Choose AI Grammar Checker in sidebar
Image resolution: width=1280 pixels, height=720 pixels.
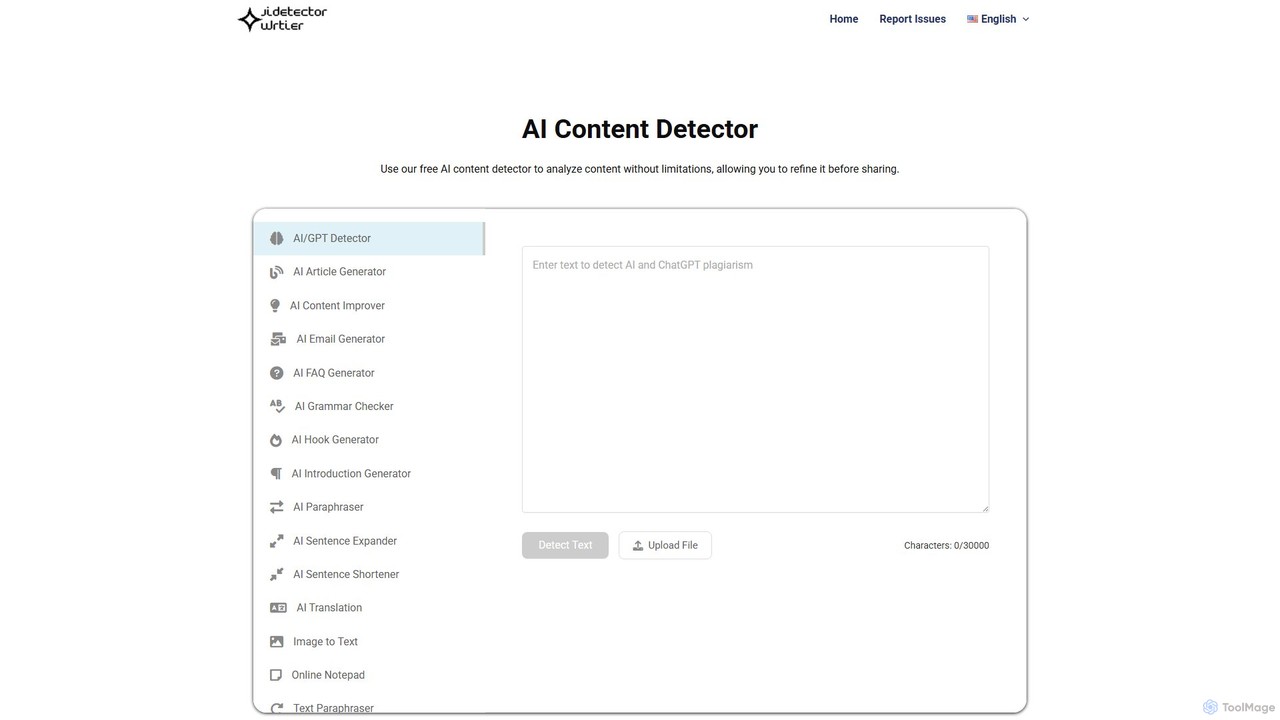(369, 406)
